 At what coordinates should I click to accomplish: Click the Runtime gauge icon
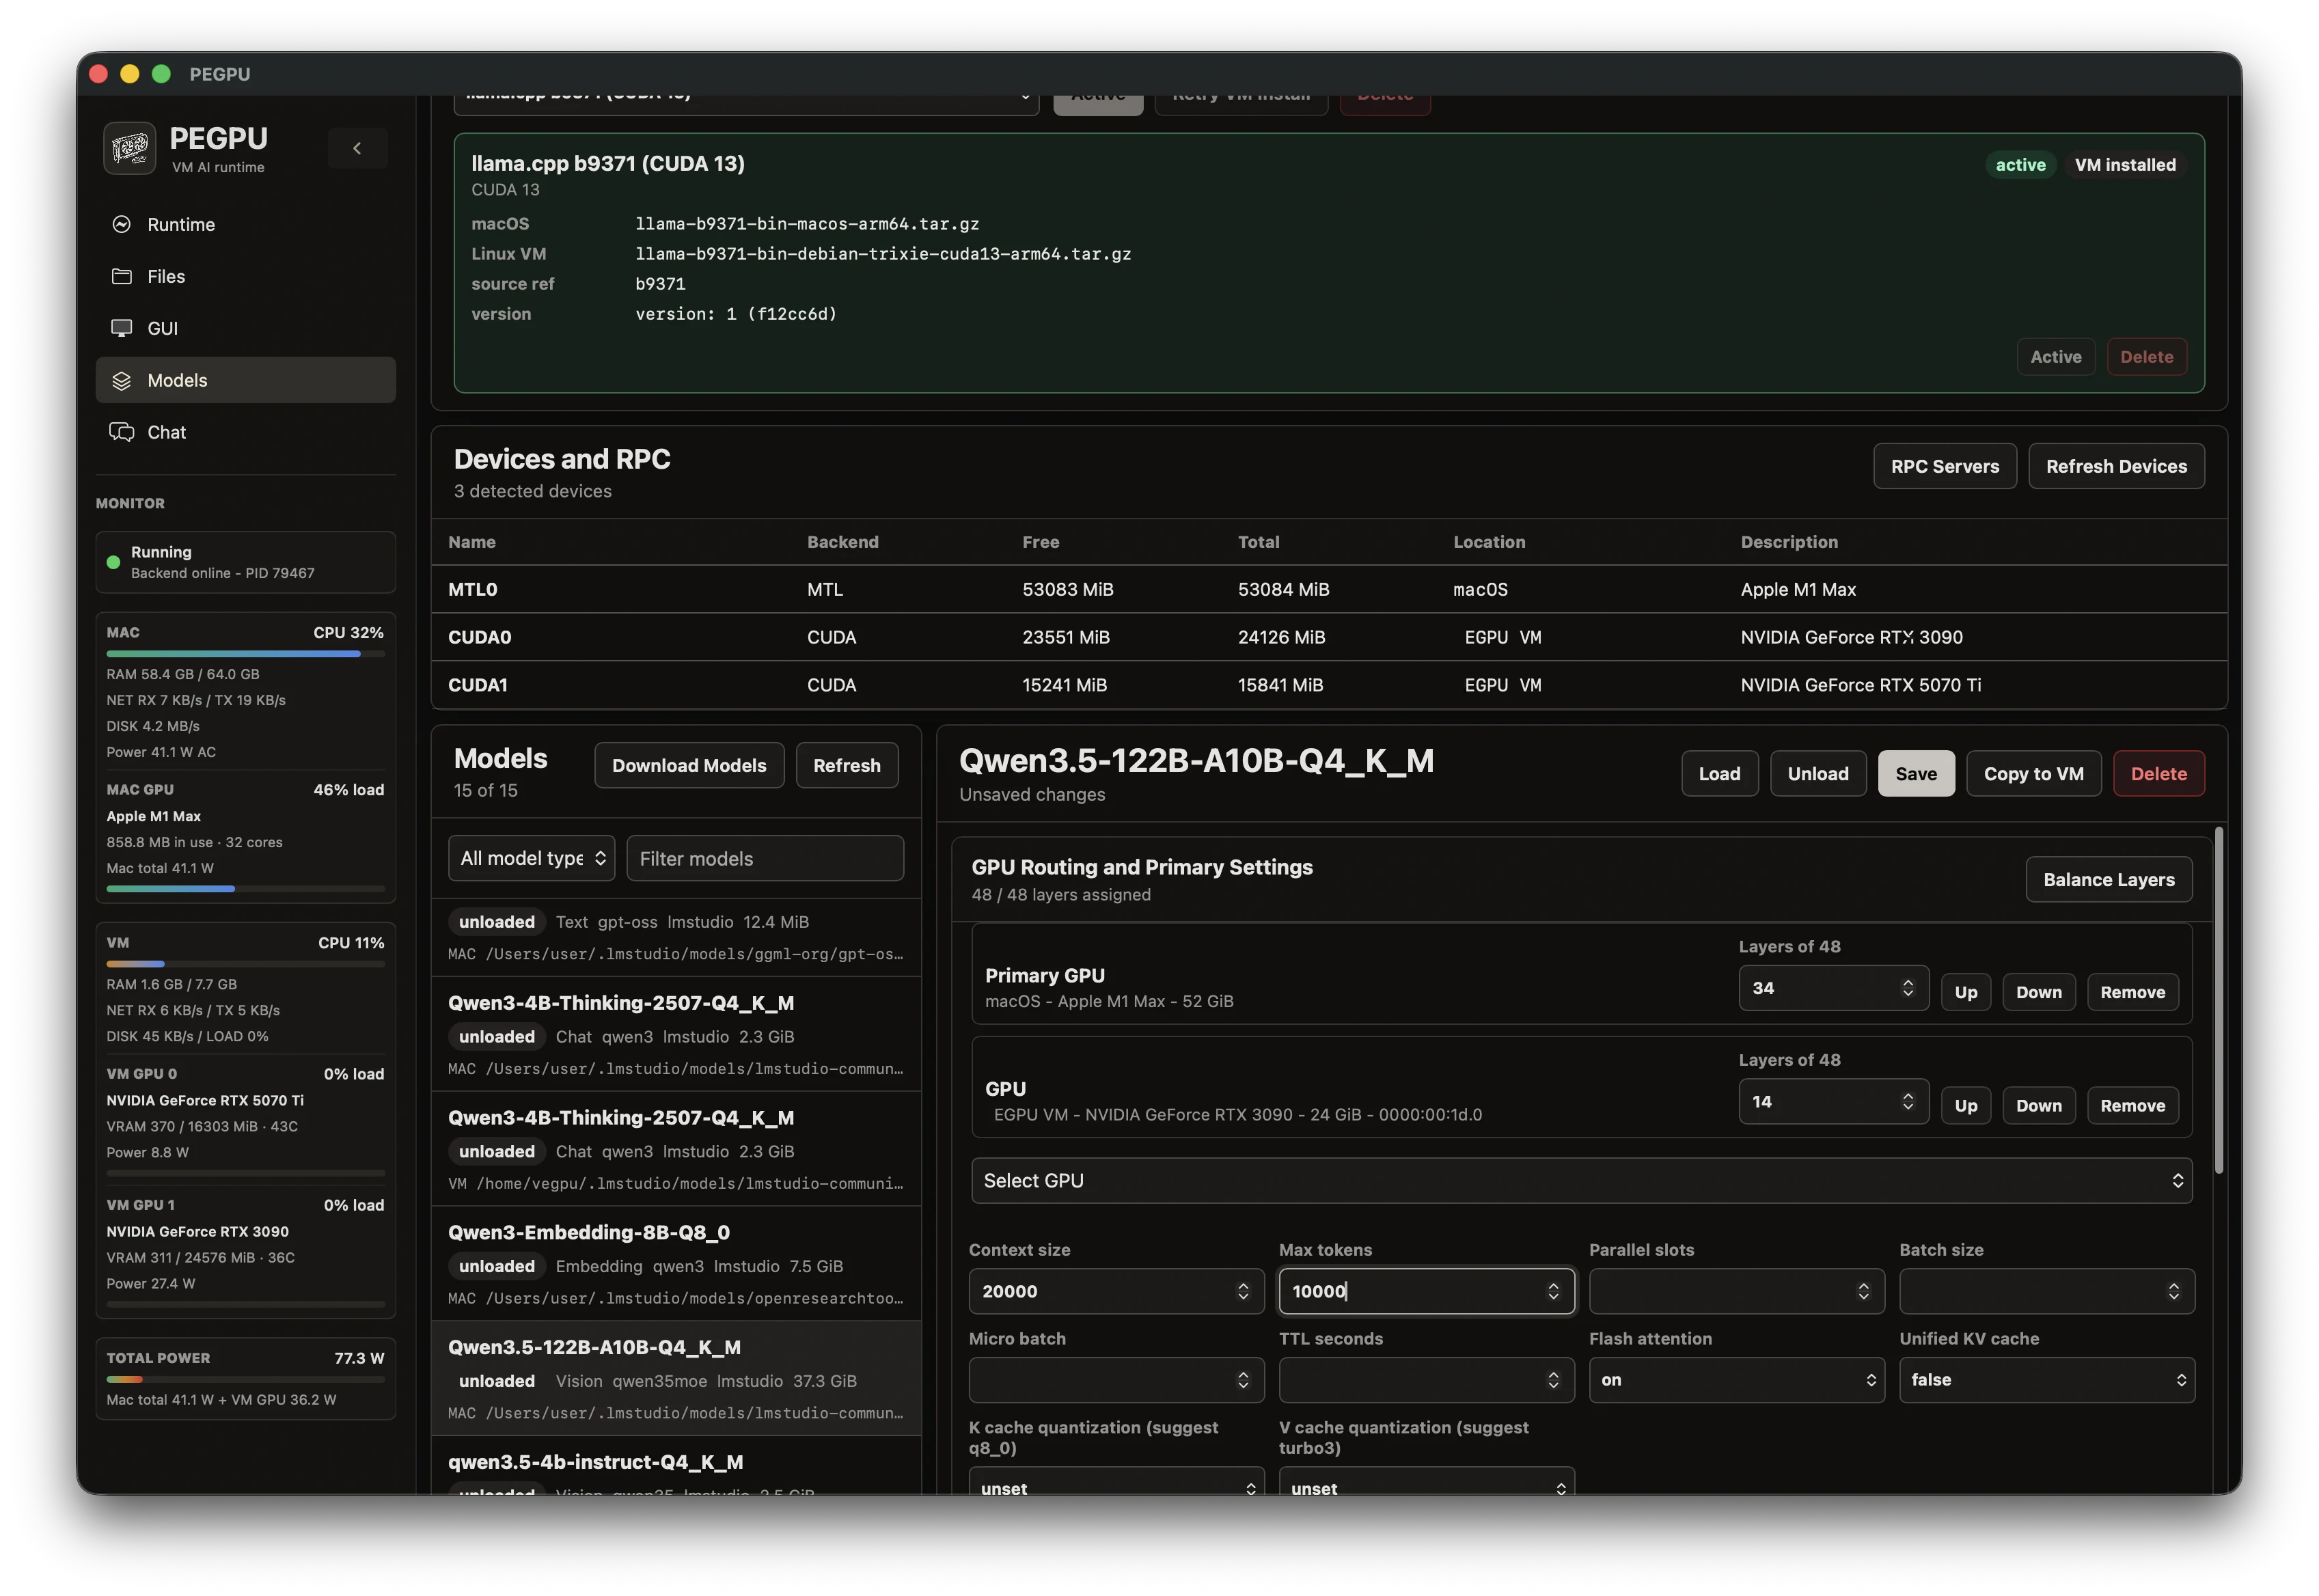pyautogui.click(x=122, y=224)
